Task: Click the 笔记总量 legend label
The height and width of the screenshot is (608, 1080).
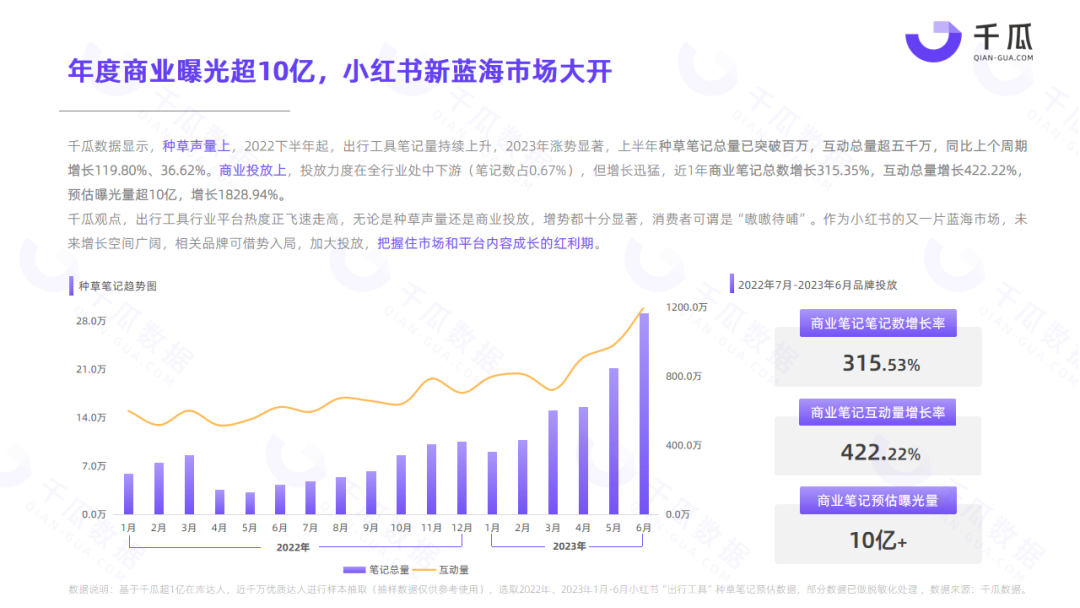Action: [x=389, y=569]
